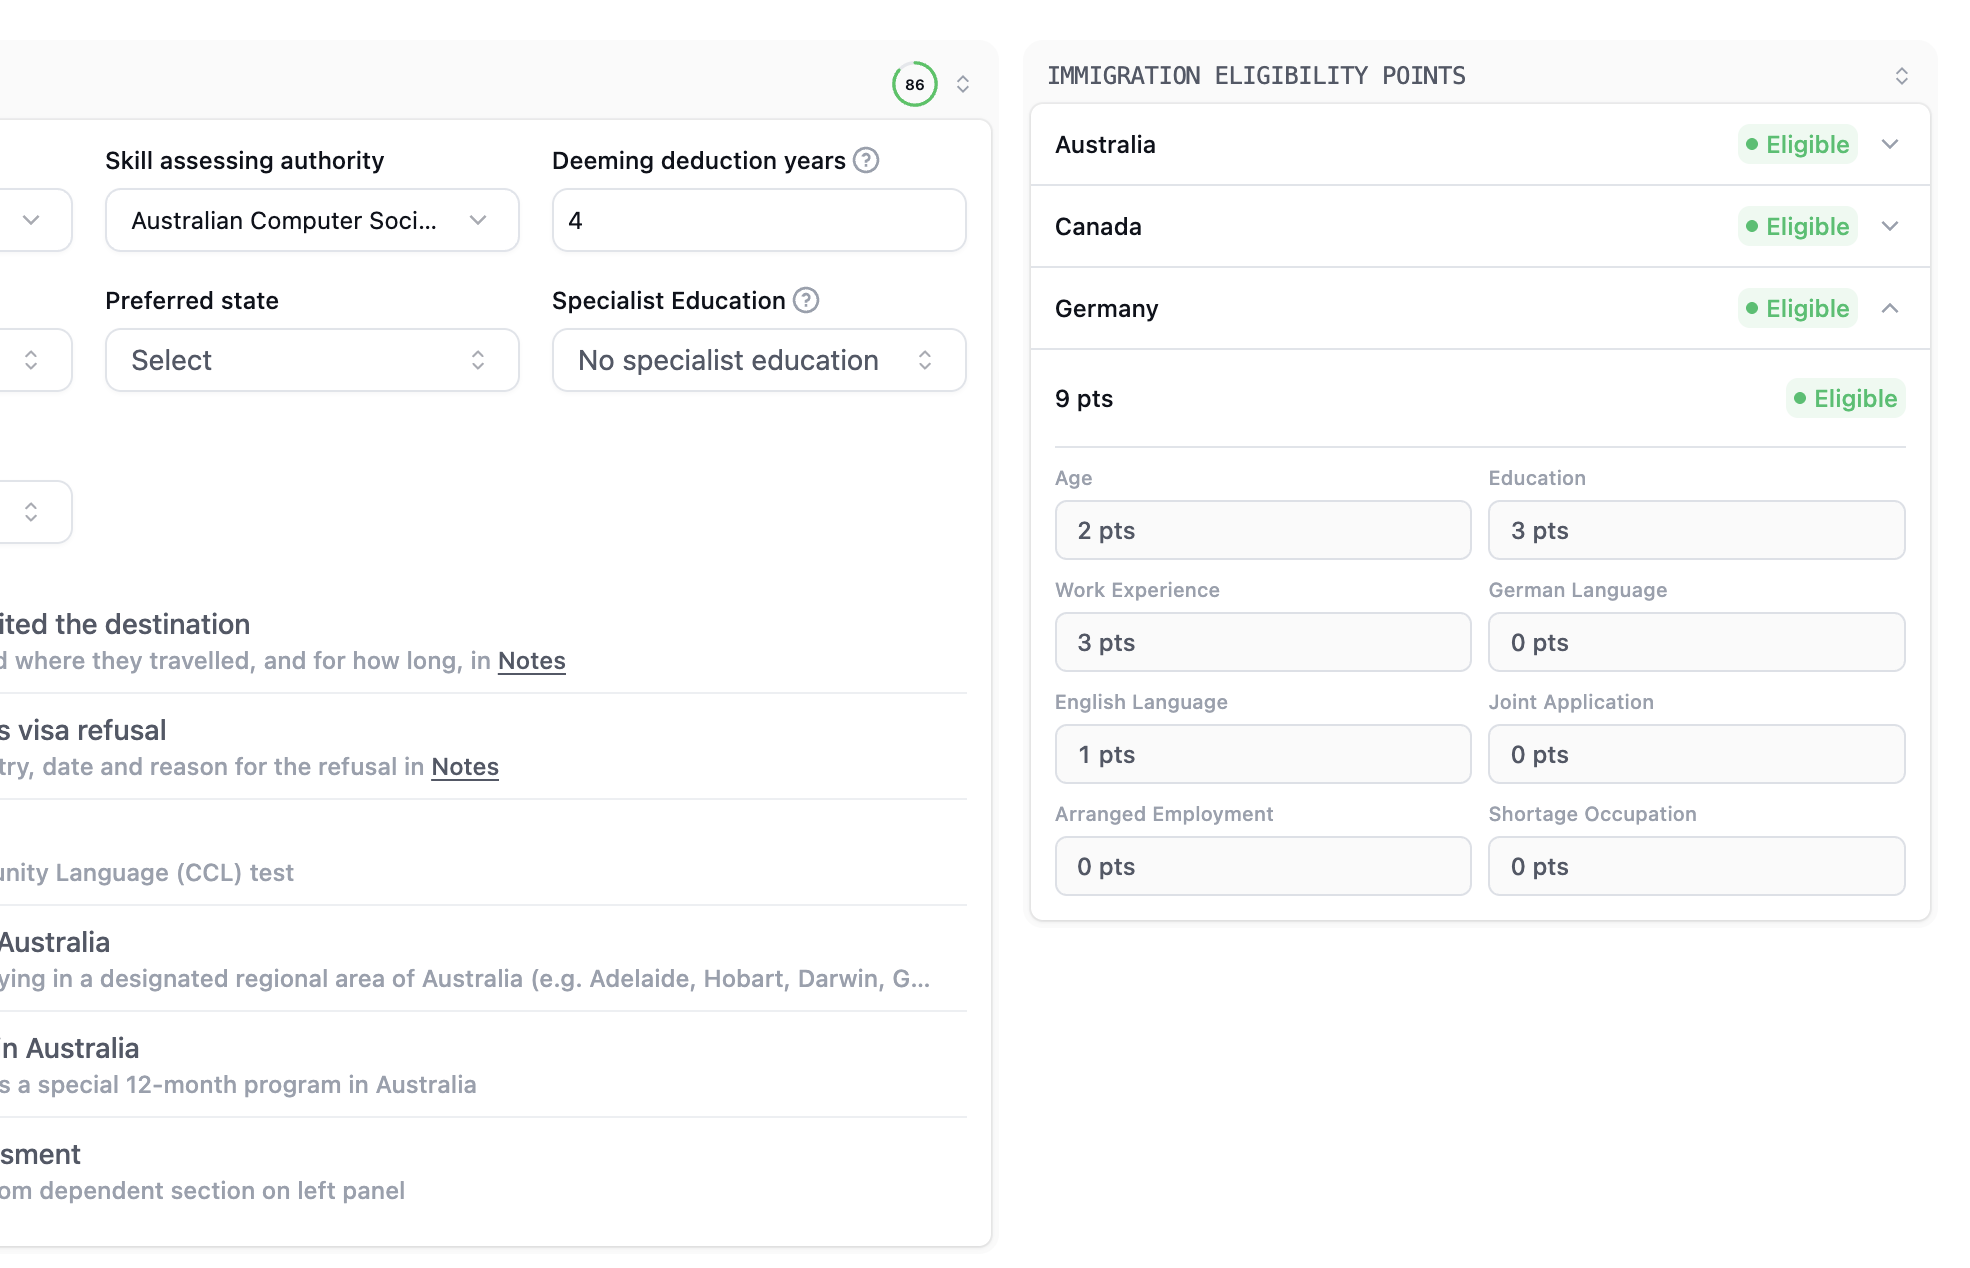Click the English Language 1 pts field
Image resolution: width=1970 pixels, height=1268 pixels.
[x=1263, y=754]
